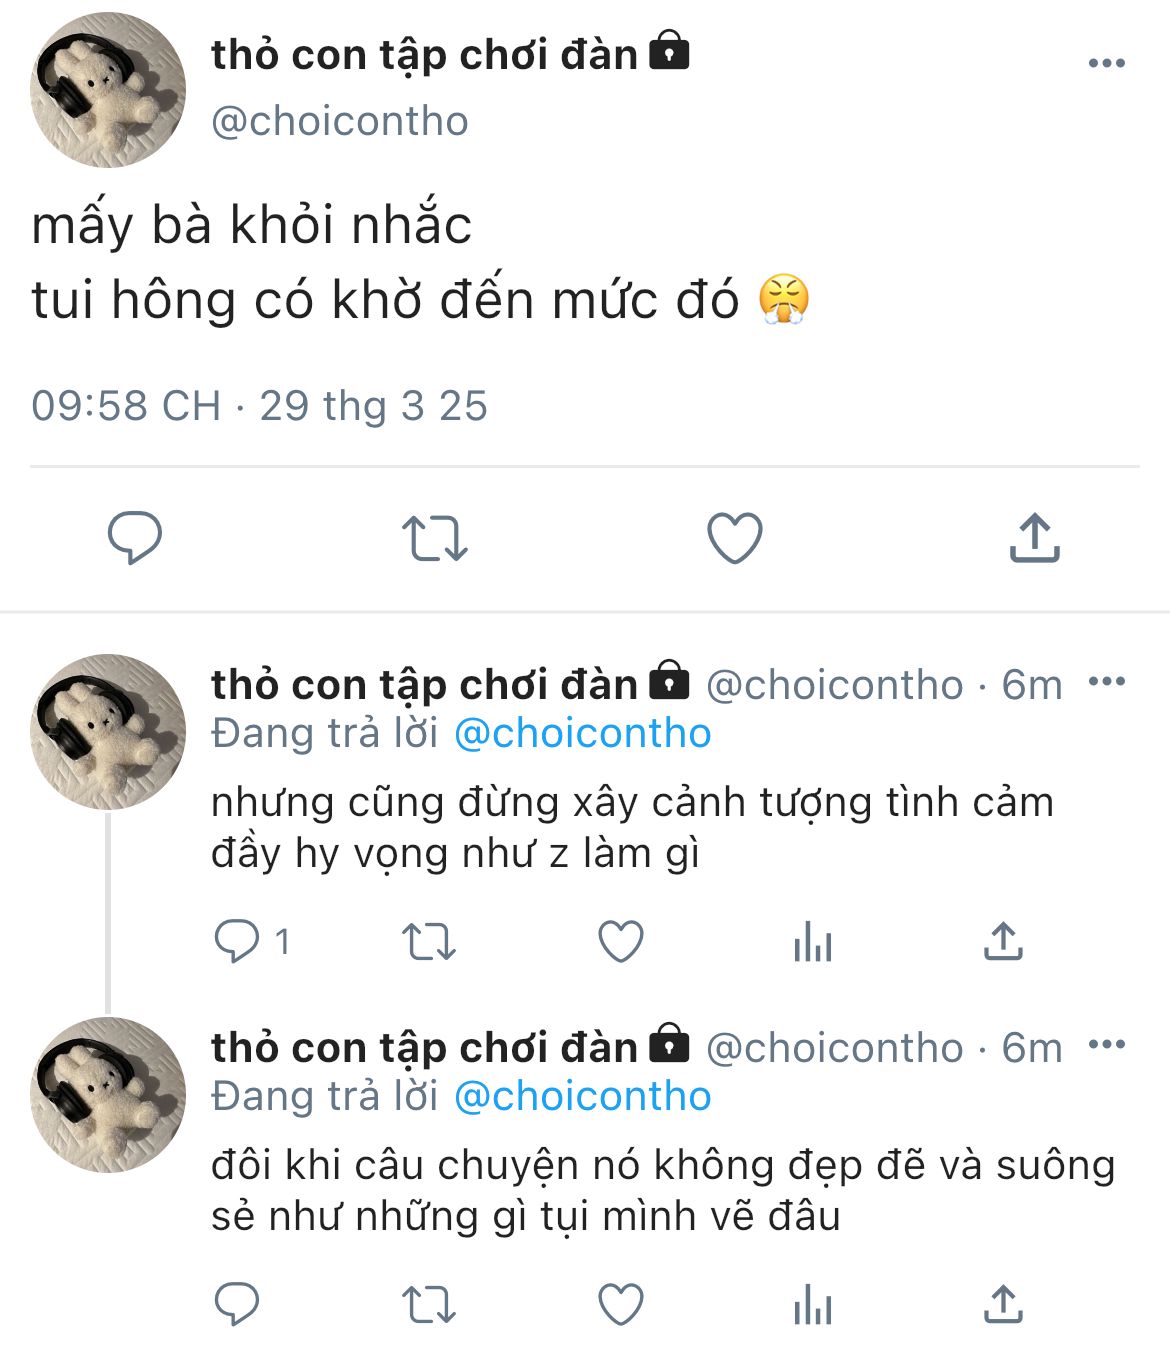Reply to the second reply tweet
Image resolution: width=1170 pixels, height=1351 pixels.
point(237,1304)
